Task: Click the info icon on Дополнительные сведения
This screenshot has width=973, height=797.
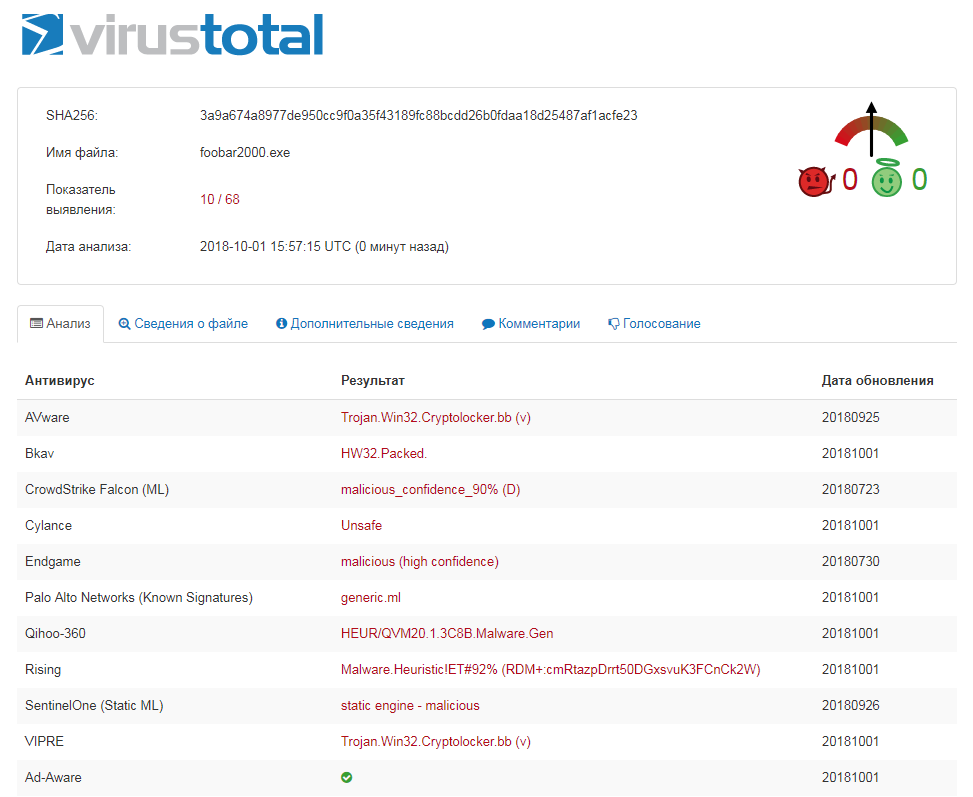Action: 282,323
